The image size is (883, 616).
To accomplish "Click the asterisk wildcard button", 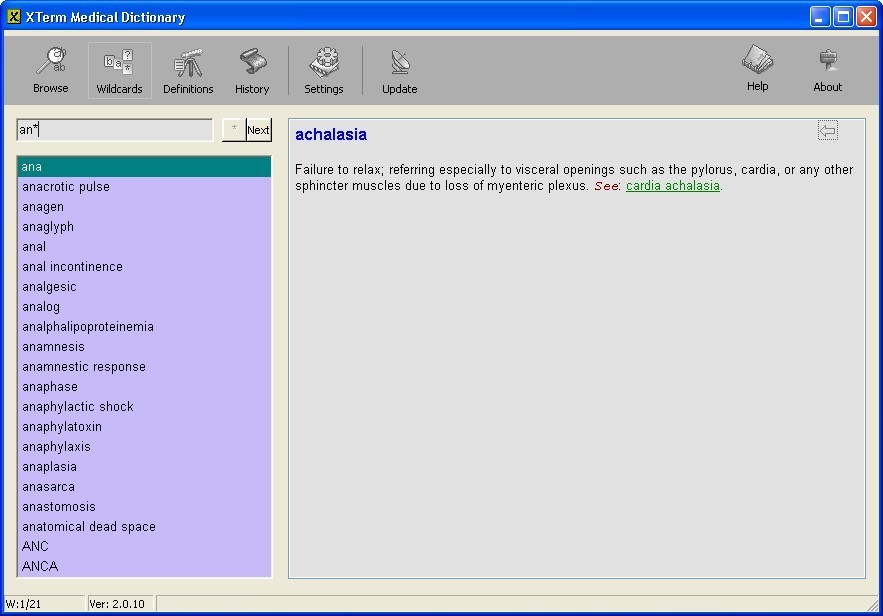I will [x=234, y=130].
